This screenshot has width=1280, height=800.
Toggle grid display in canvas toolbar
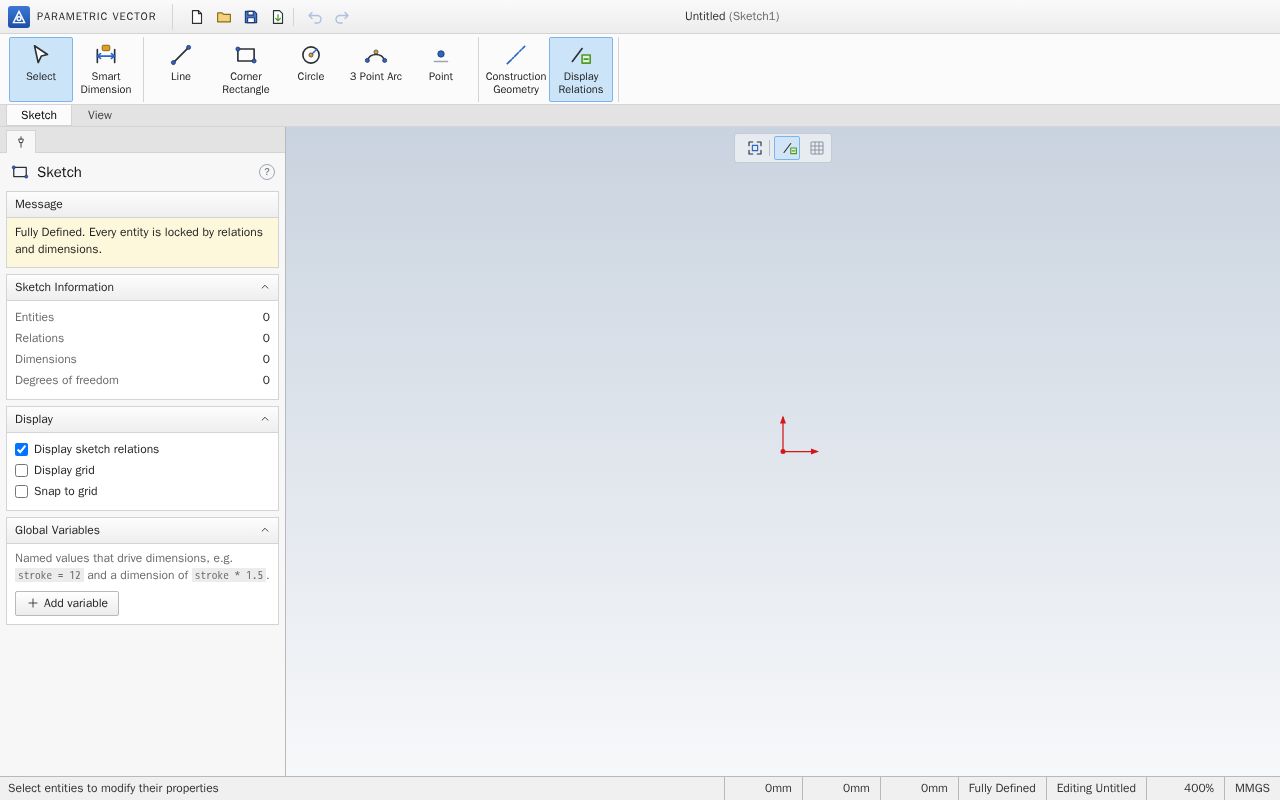(x=817, y=148)
